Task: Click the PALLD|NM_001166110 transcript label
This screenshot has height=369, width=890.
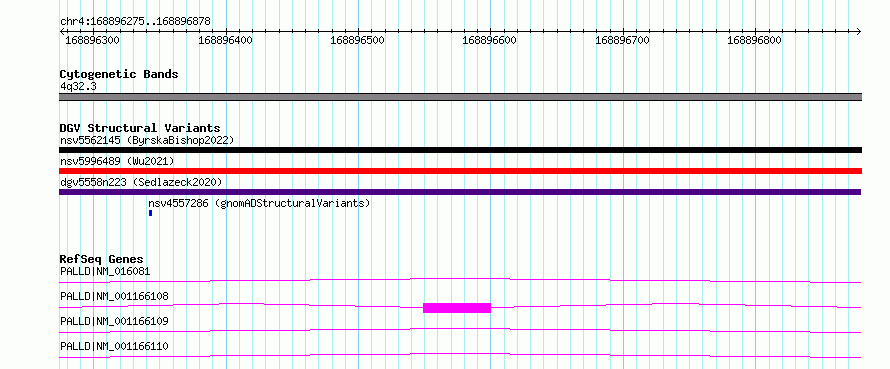Action: pos(114,346)
